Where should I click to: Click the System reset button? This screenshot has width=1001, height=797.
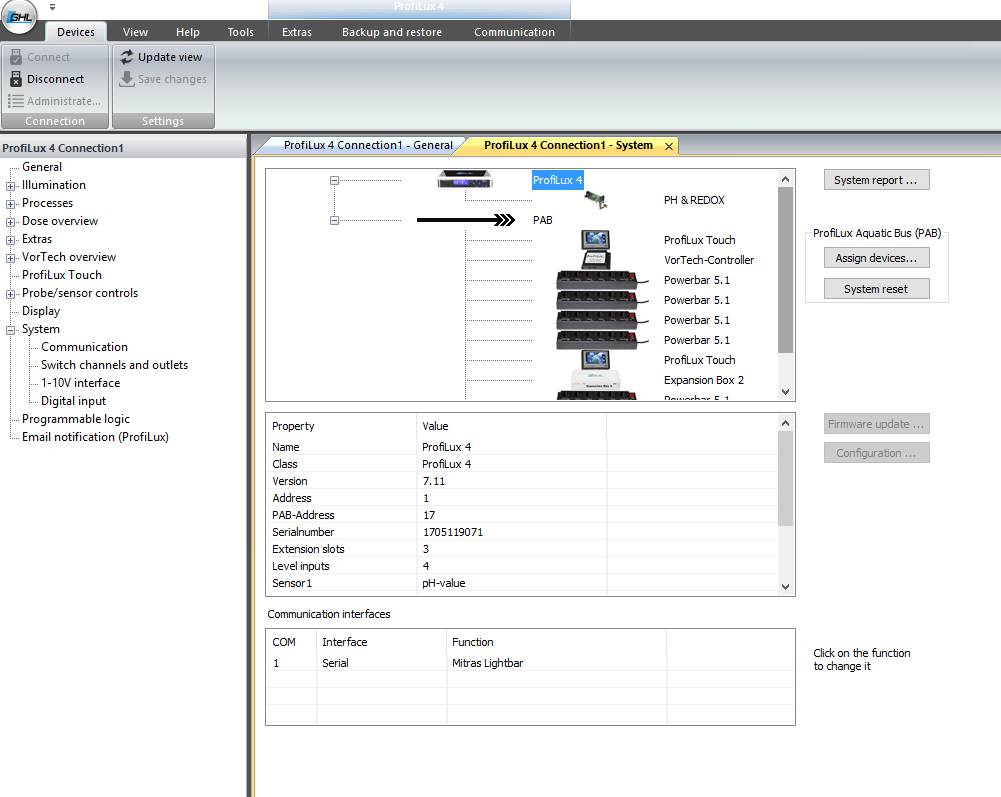click(x=876, y=289)
